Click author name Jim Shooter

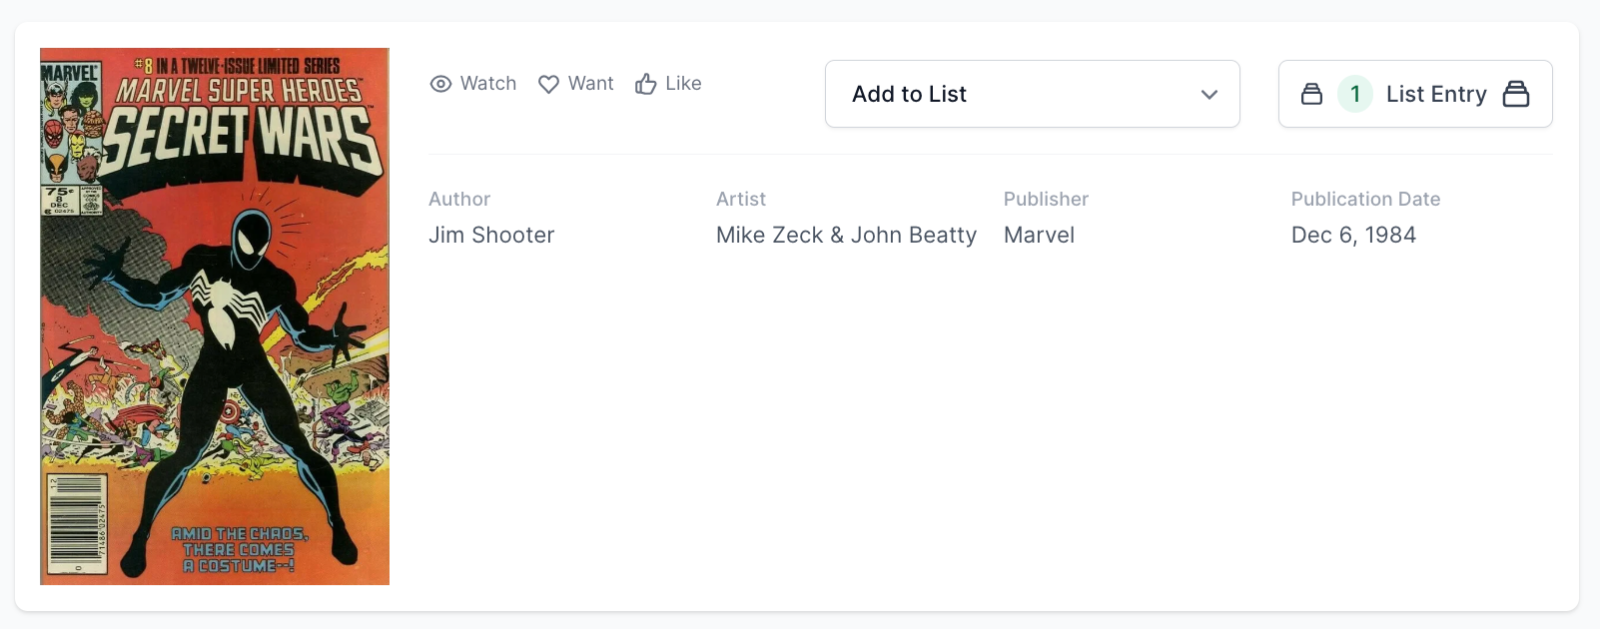[x=491, y=235]
